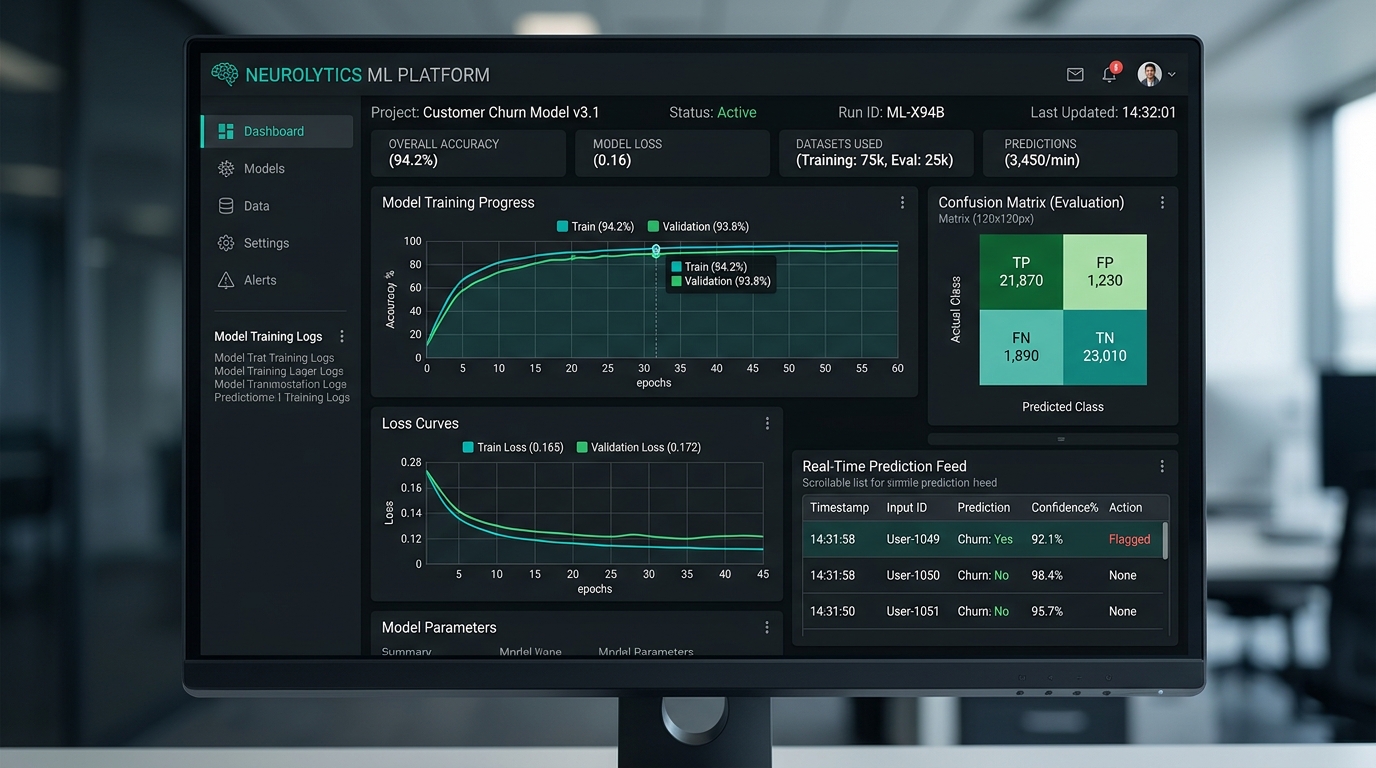Go to the Dashboard menu item
Image resolution: width=1376 pixels, height=768 pixels.
click(277, 131)
